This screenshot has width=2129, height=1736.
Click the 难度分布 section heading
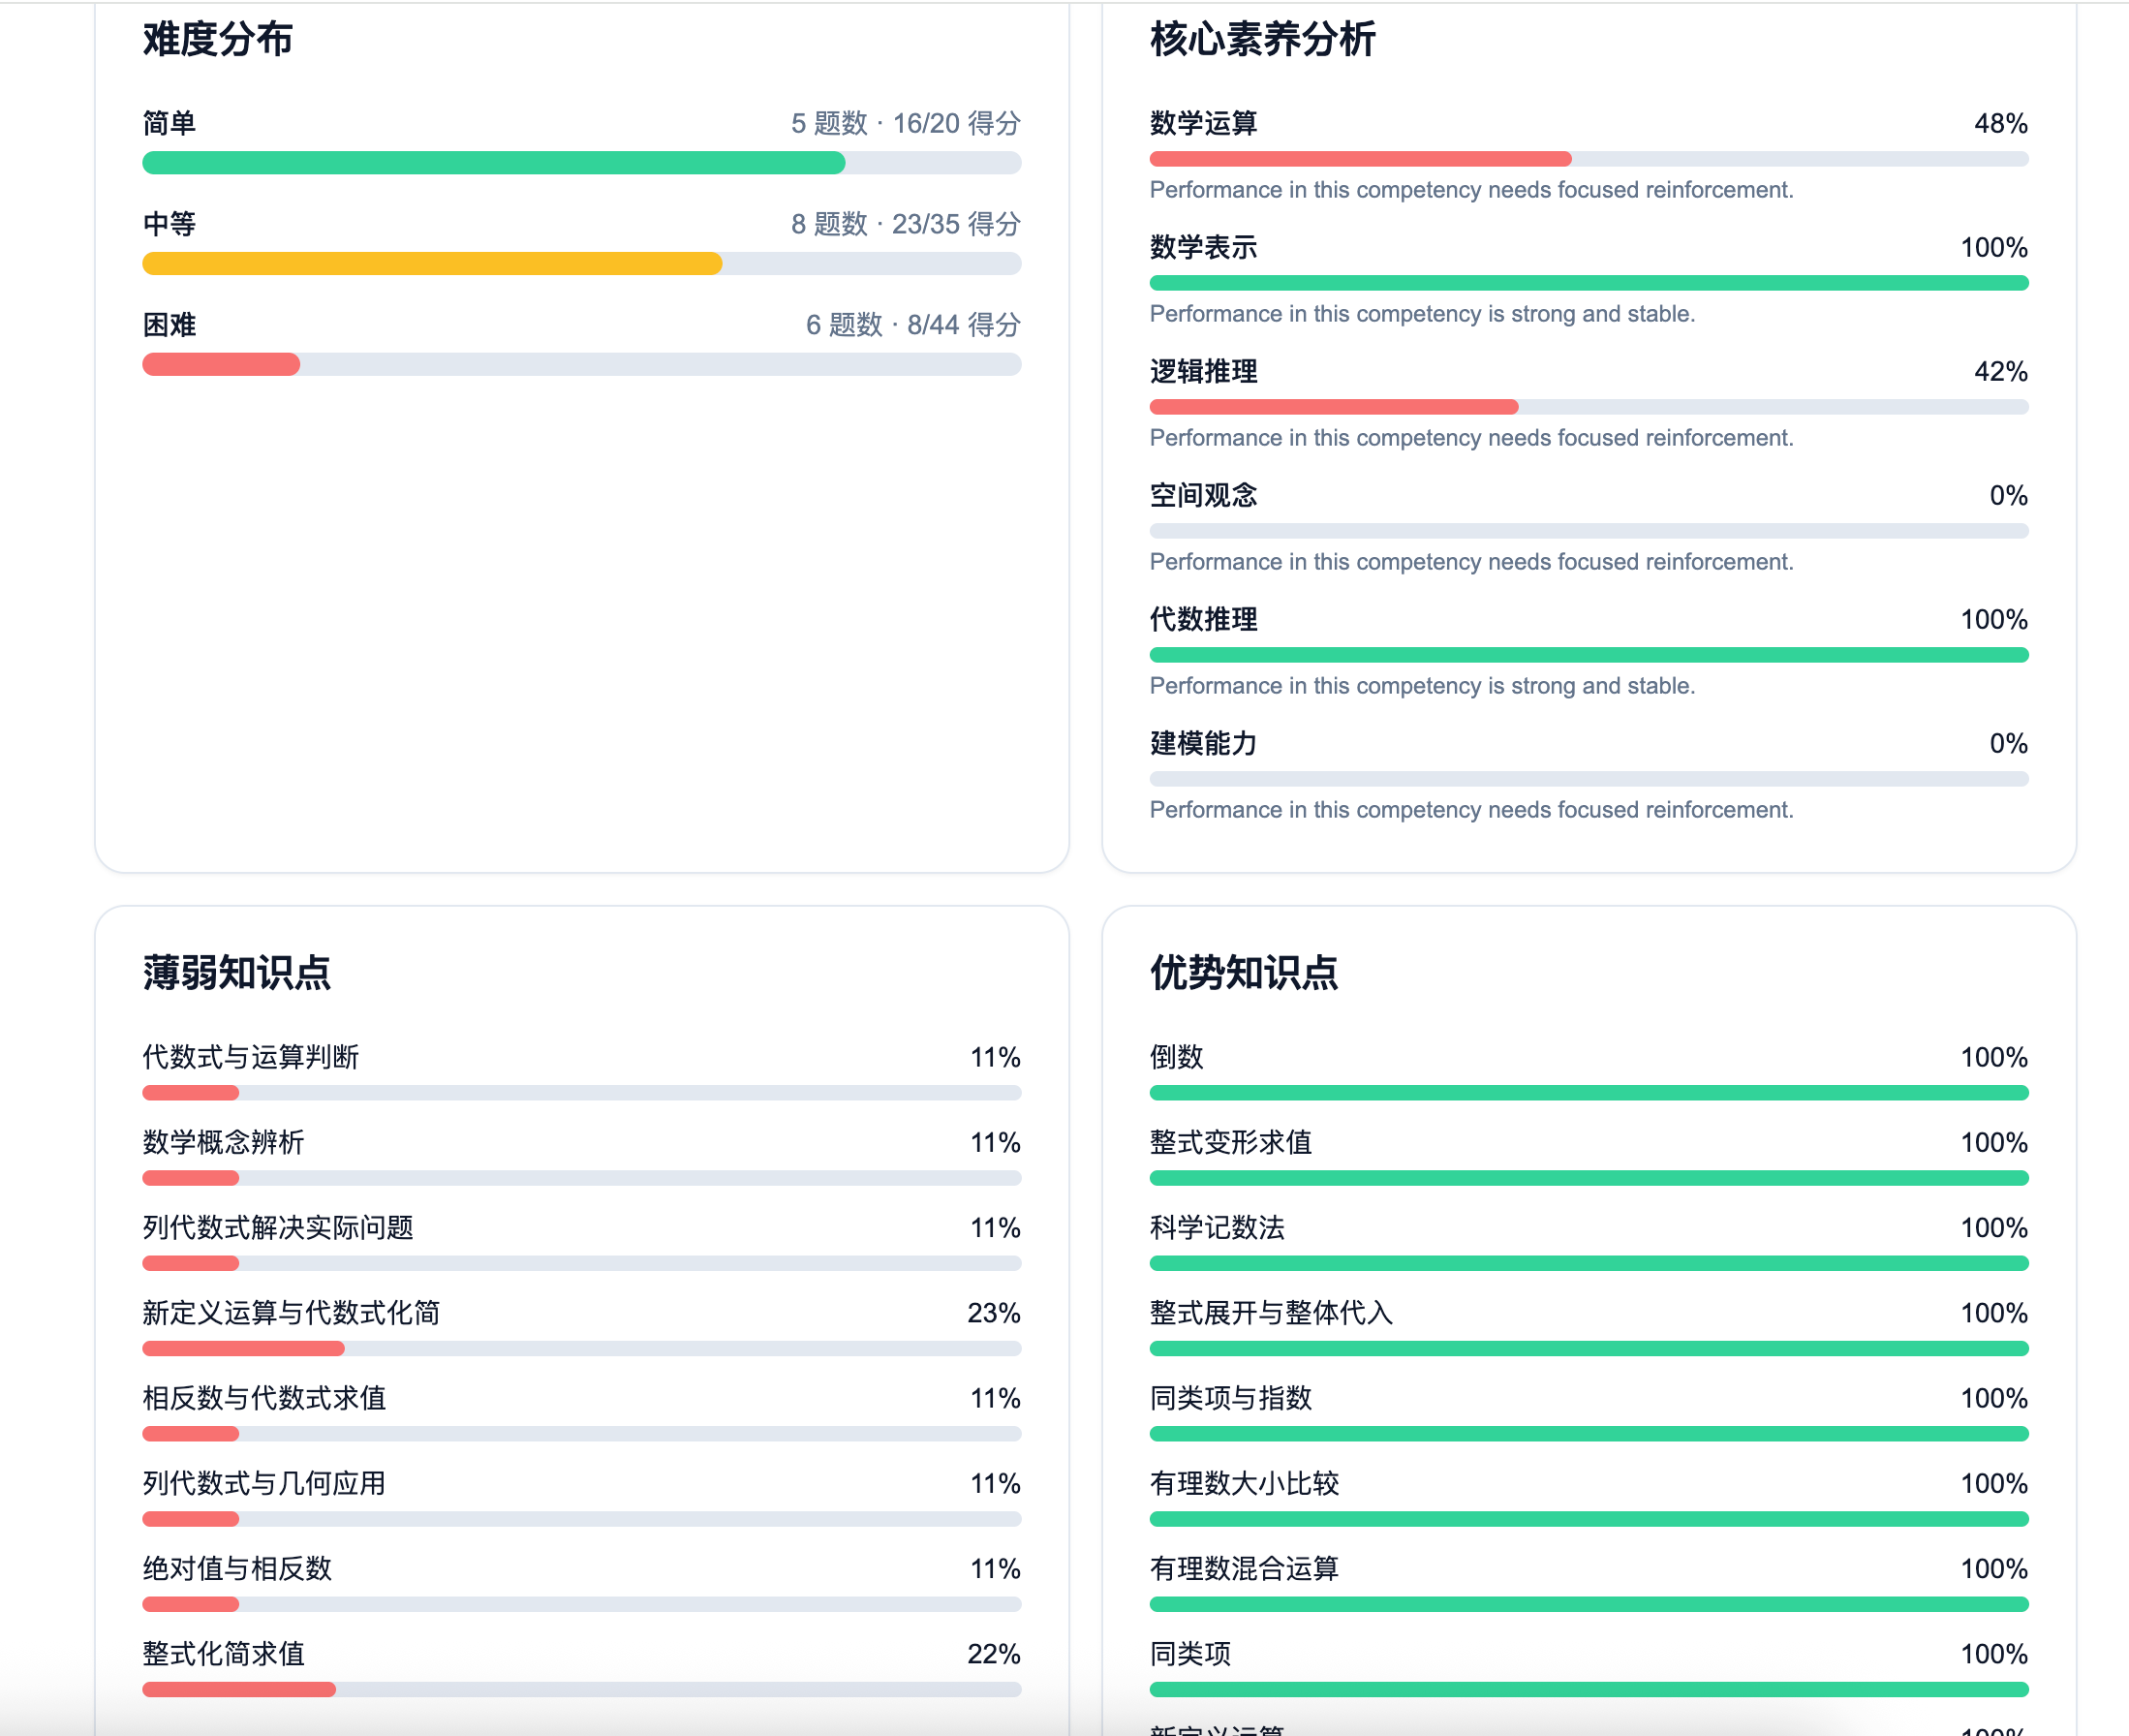(x=217, y=39)
